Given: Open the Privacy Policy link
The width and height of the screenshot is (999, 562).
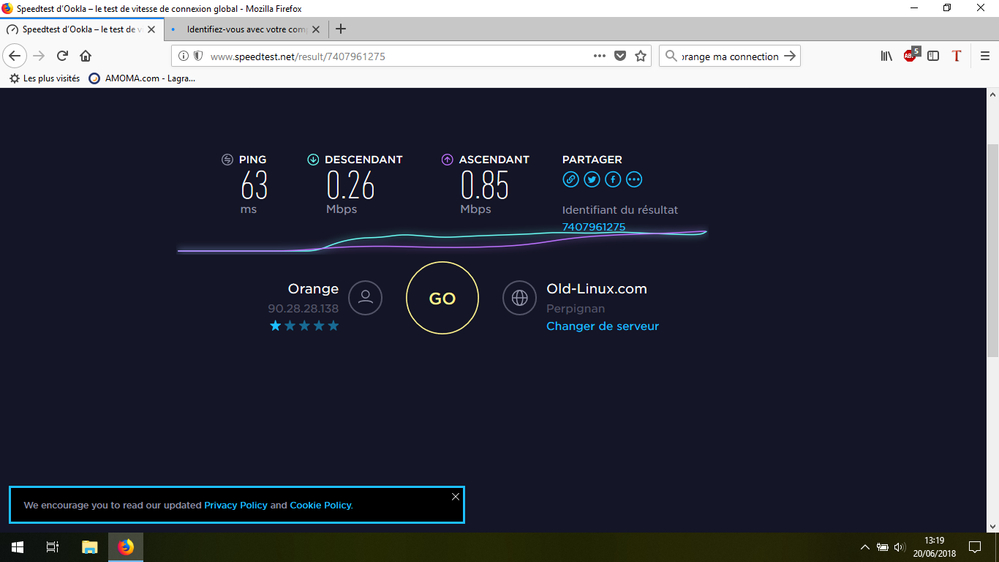Looking at the screenshot, I should pyautogui.click(x=236, y=505).
